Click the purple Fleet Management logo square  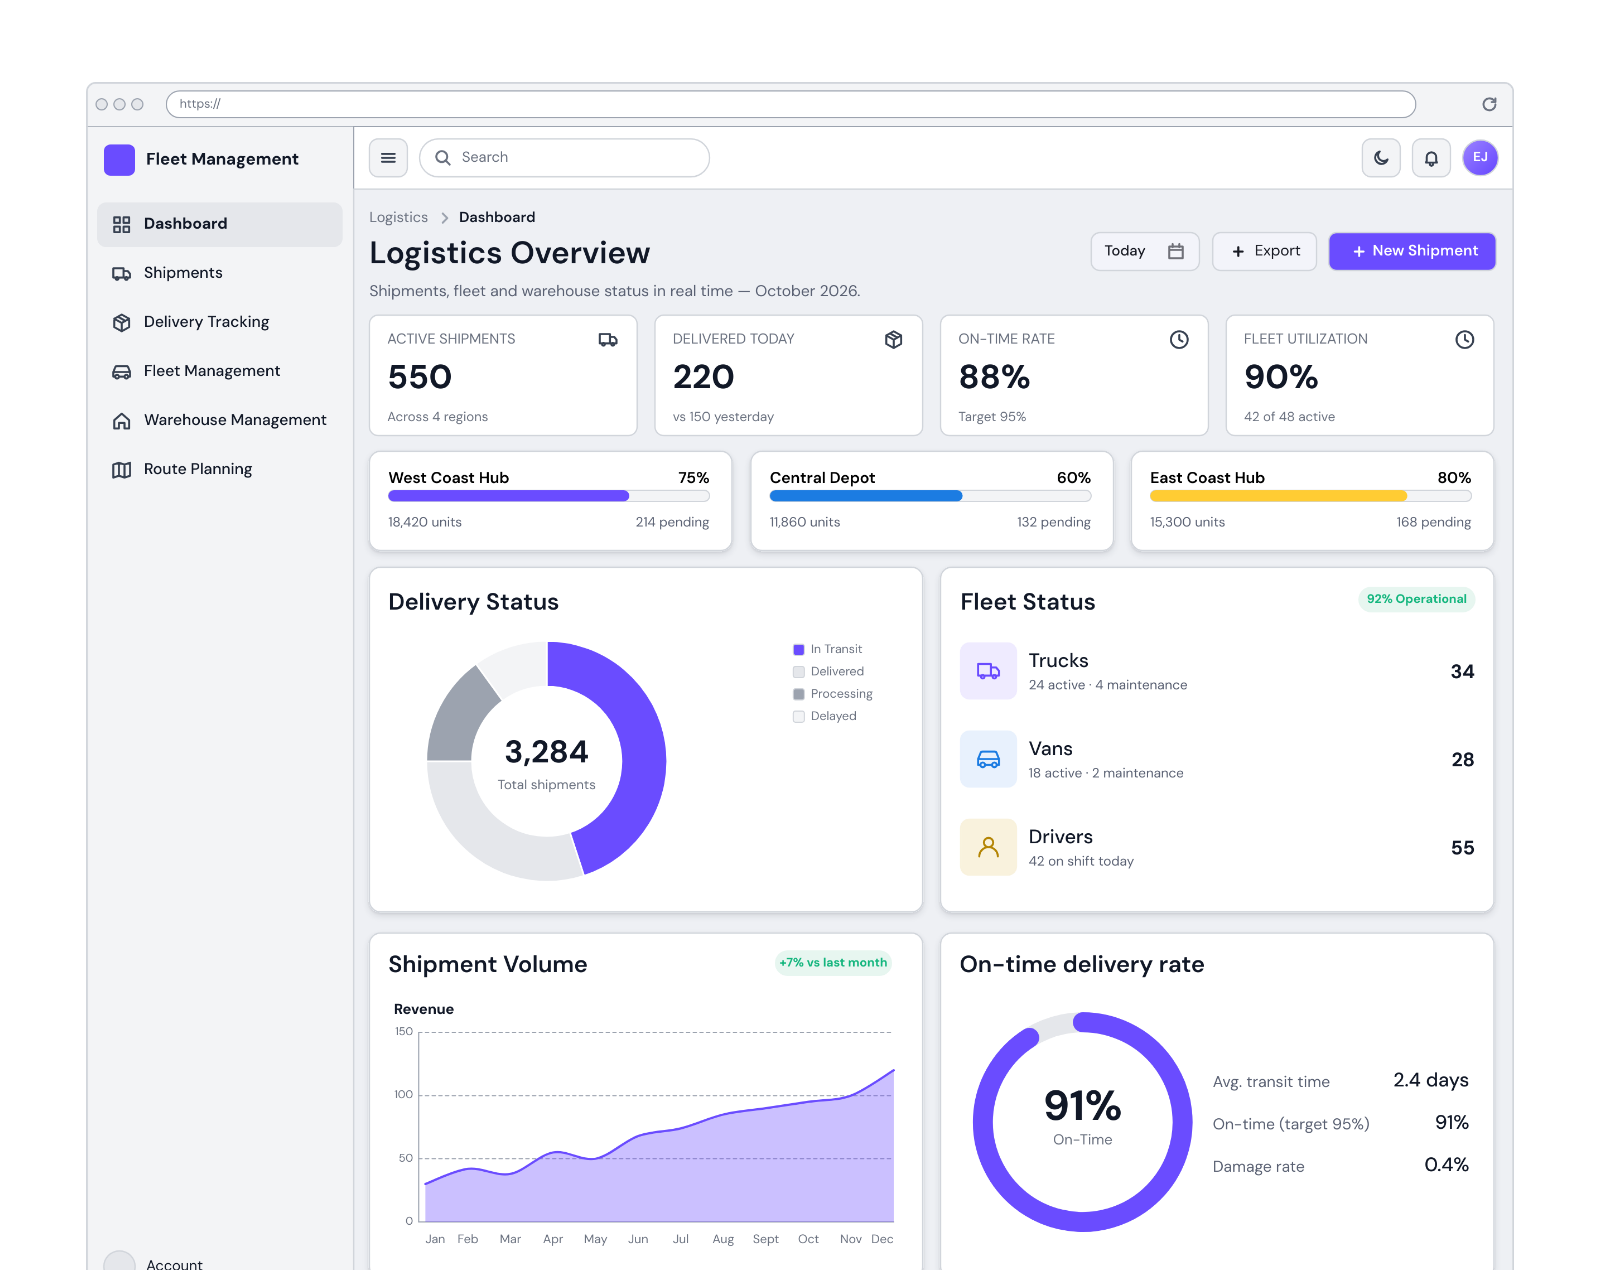119,160
